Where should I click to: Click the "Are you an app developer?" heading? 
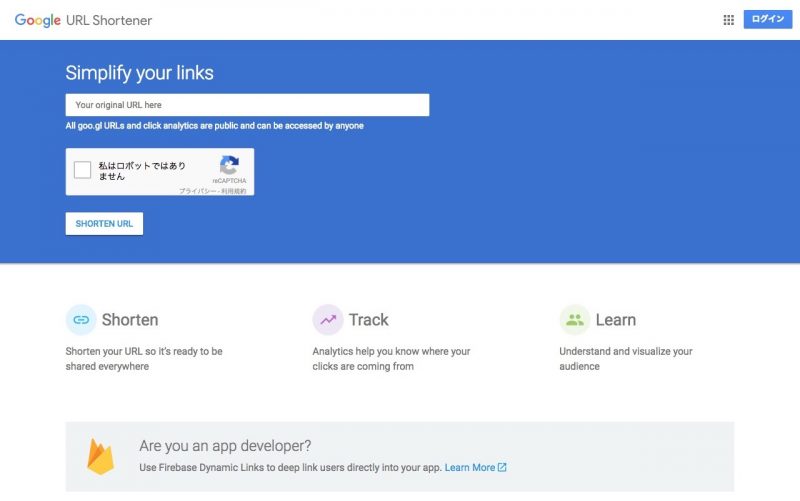point(225,446)
